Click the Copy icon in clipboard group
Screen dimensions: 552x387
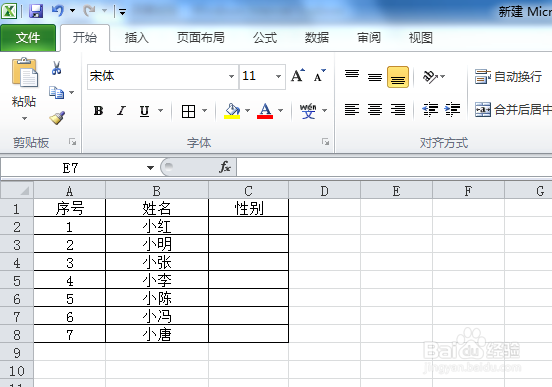56,92
